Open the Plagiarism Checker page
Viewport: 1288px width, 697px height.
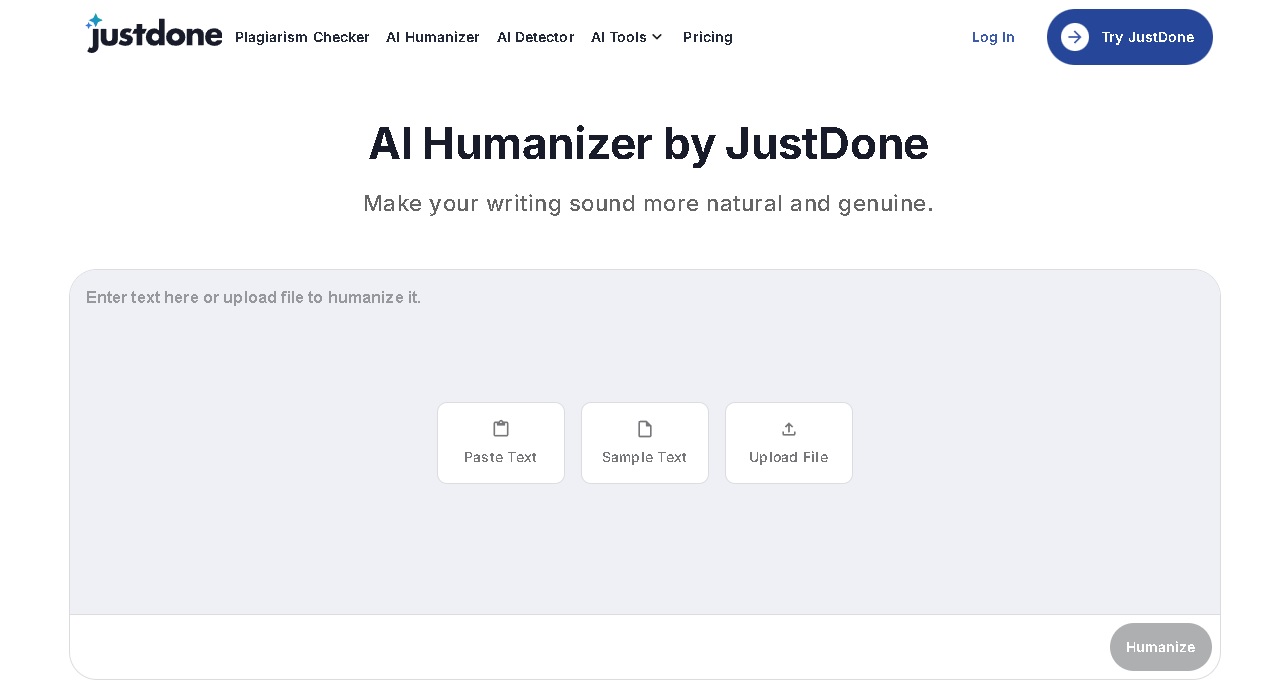click(302, 37)
